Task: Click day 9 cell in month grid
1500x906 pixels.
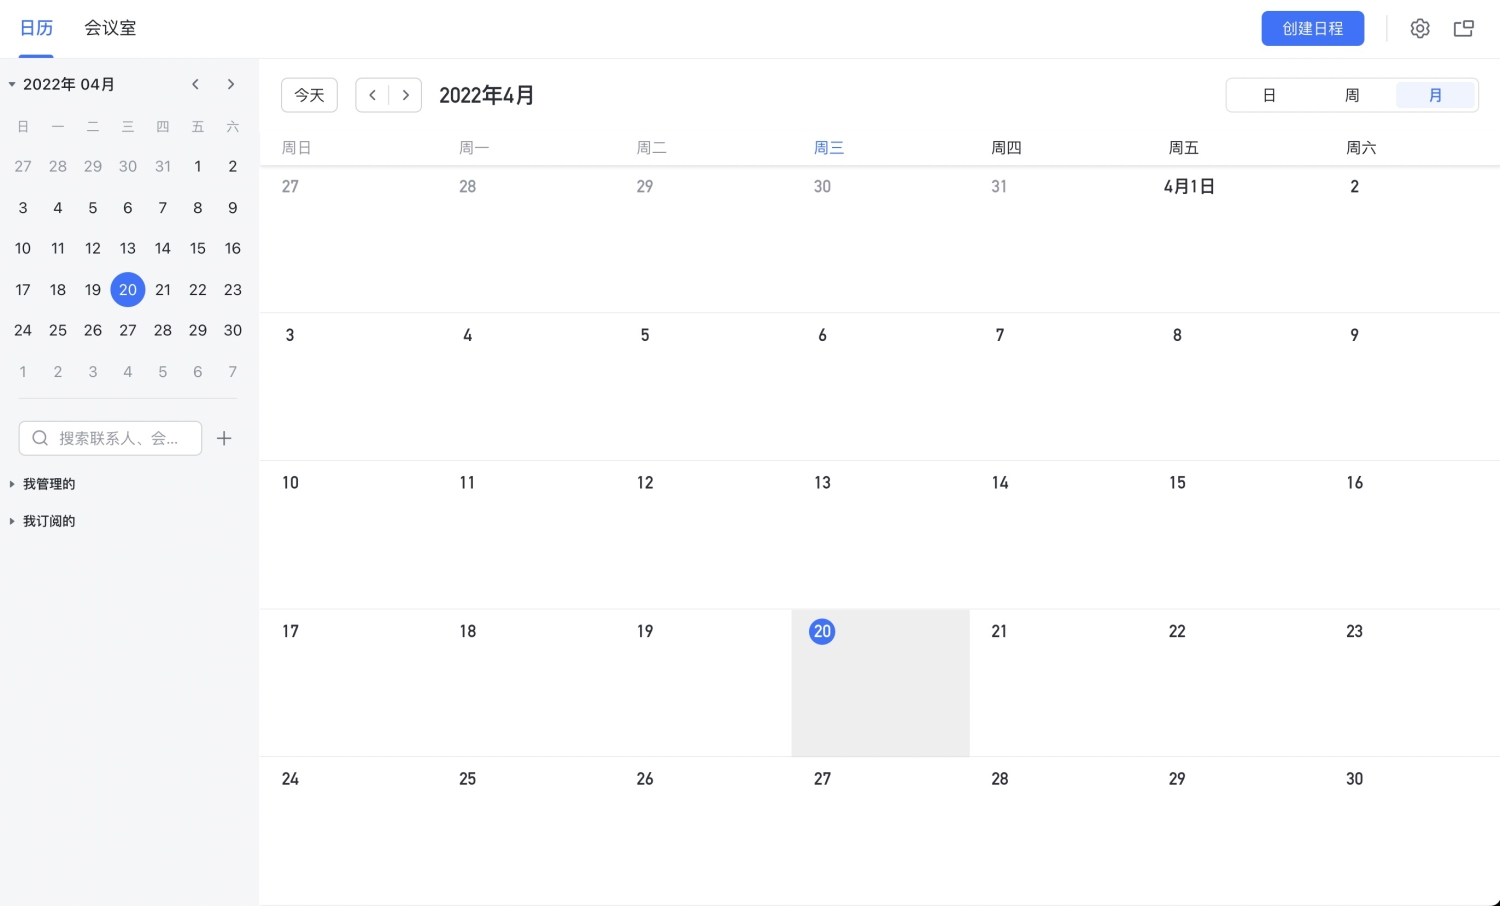Action: coord(1412,387)
